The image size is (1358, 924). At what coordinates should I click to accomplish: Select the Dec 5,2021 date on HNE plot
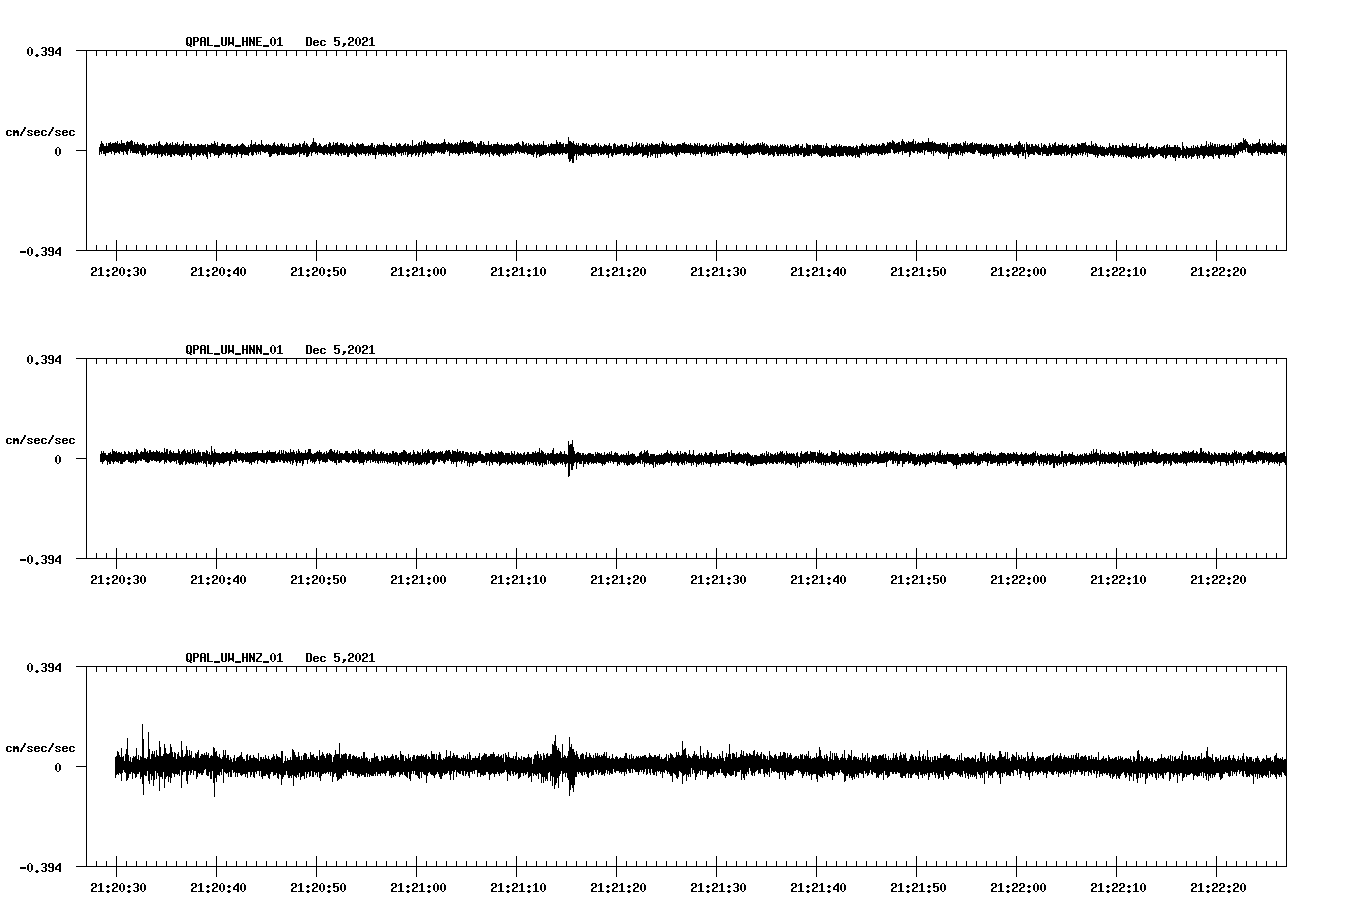[340, 42]
